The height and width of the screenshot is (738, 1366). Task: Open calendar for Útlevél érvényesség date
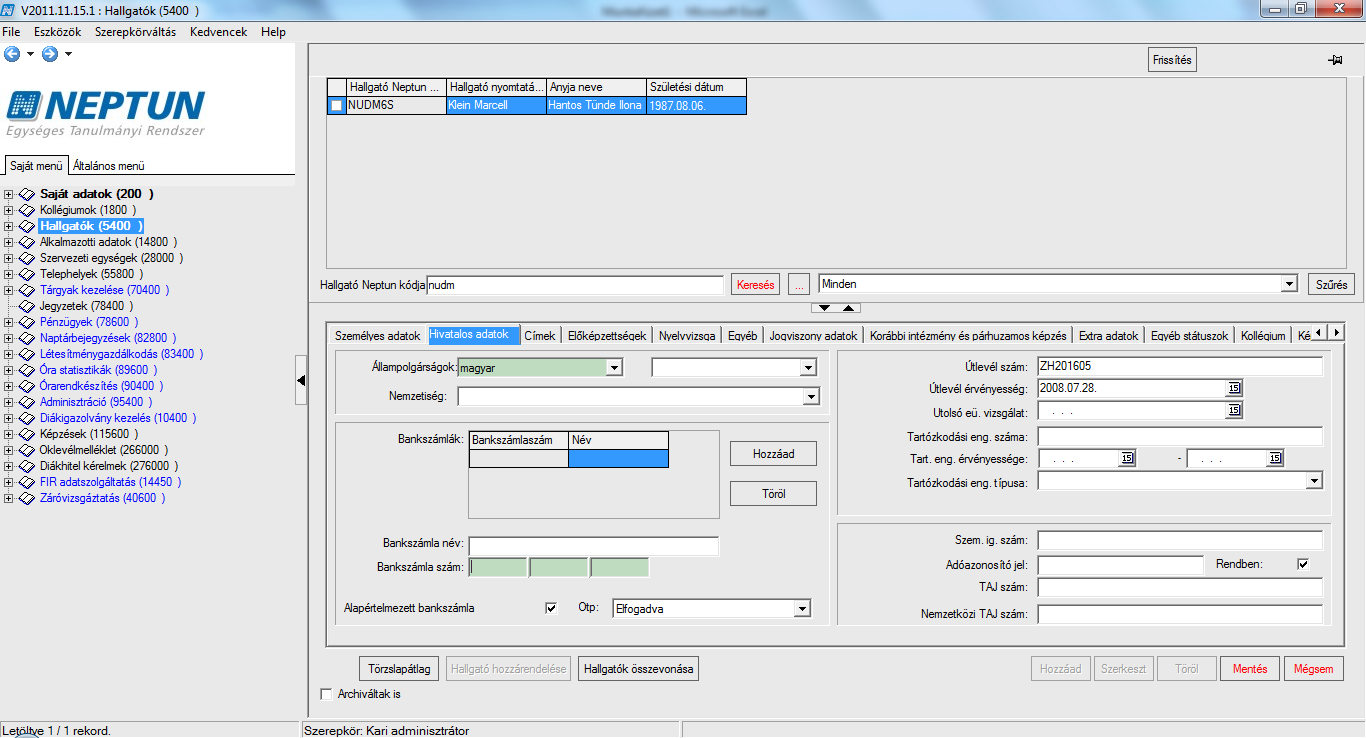coord(1234,388)
